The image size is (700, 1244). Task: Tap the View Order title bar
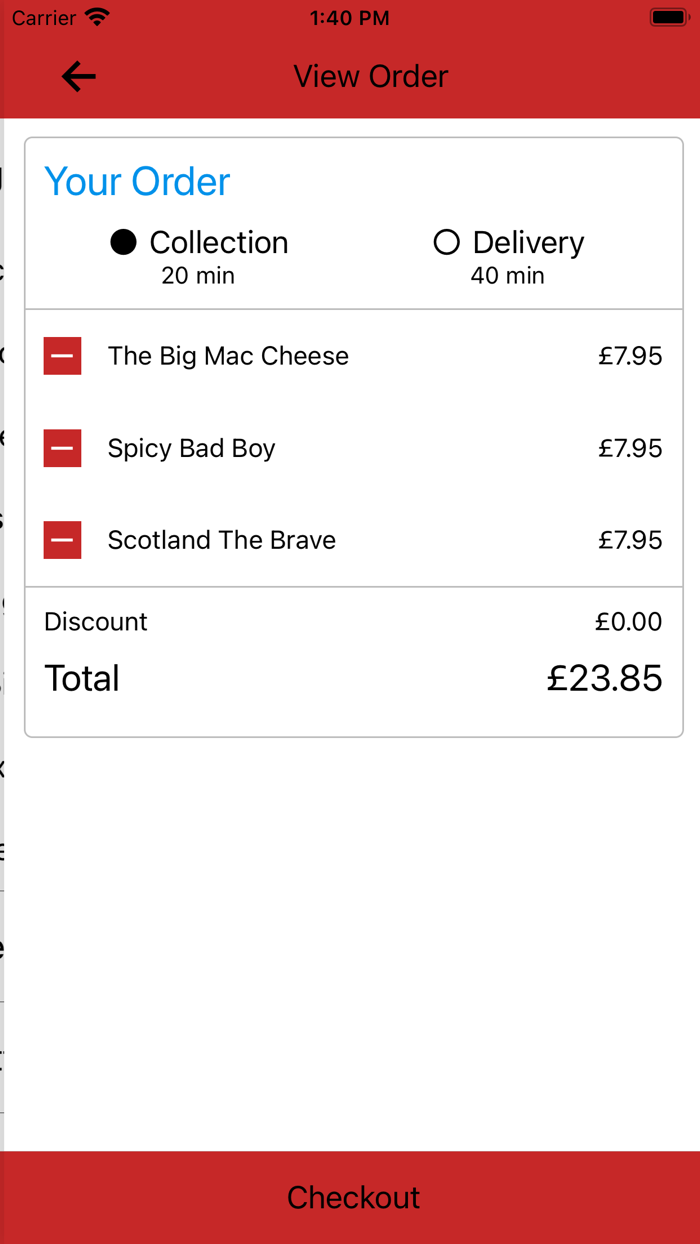[370, 76]
